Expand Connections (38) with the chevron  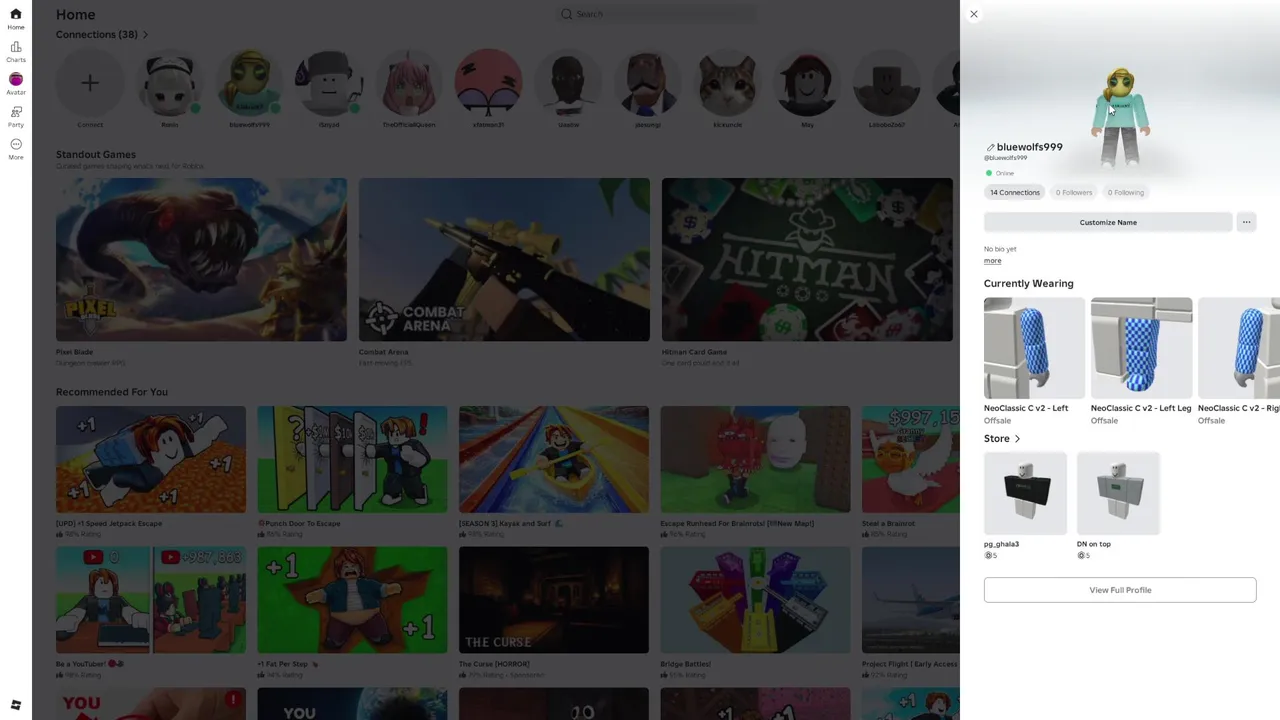(x=146, y=35)
